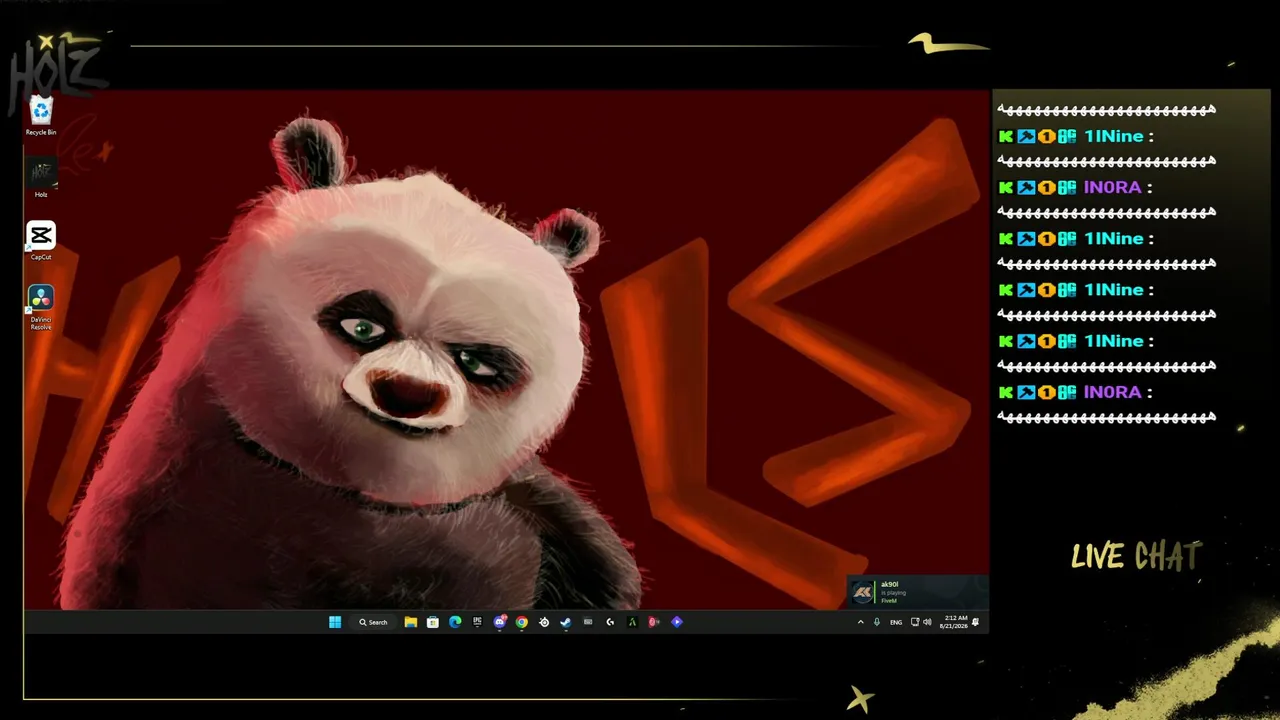Open the keyboard app icon on the taskbar
The width and height of the screenshot is (1280, 720).
coord(588,622)
